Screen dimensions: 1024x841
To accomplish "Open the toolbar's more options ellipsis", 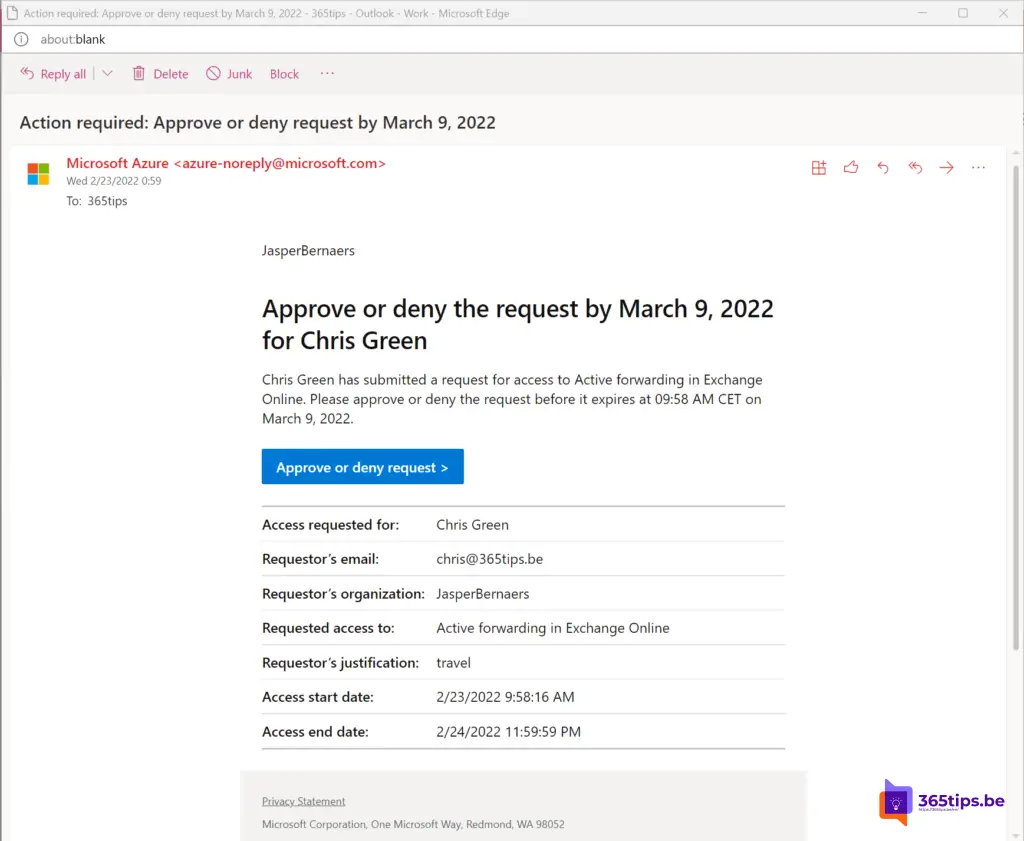I will (327, 73).
